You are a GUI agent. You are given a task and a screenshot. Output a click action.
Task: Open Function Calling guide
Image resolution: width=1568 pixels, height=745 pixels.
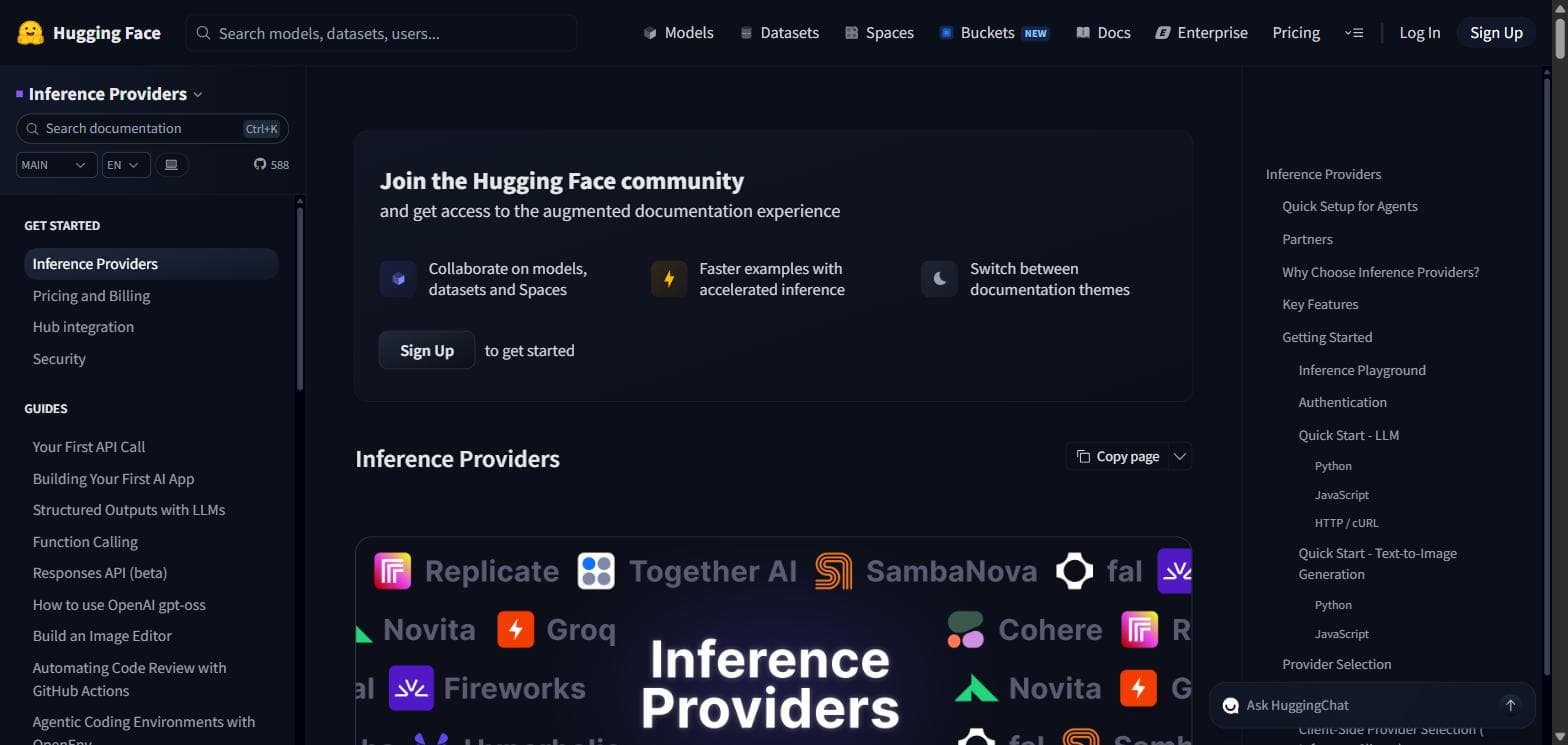pyautogui.click(x=85, y=542)
